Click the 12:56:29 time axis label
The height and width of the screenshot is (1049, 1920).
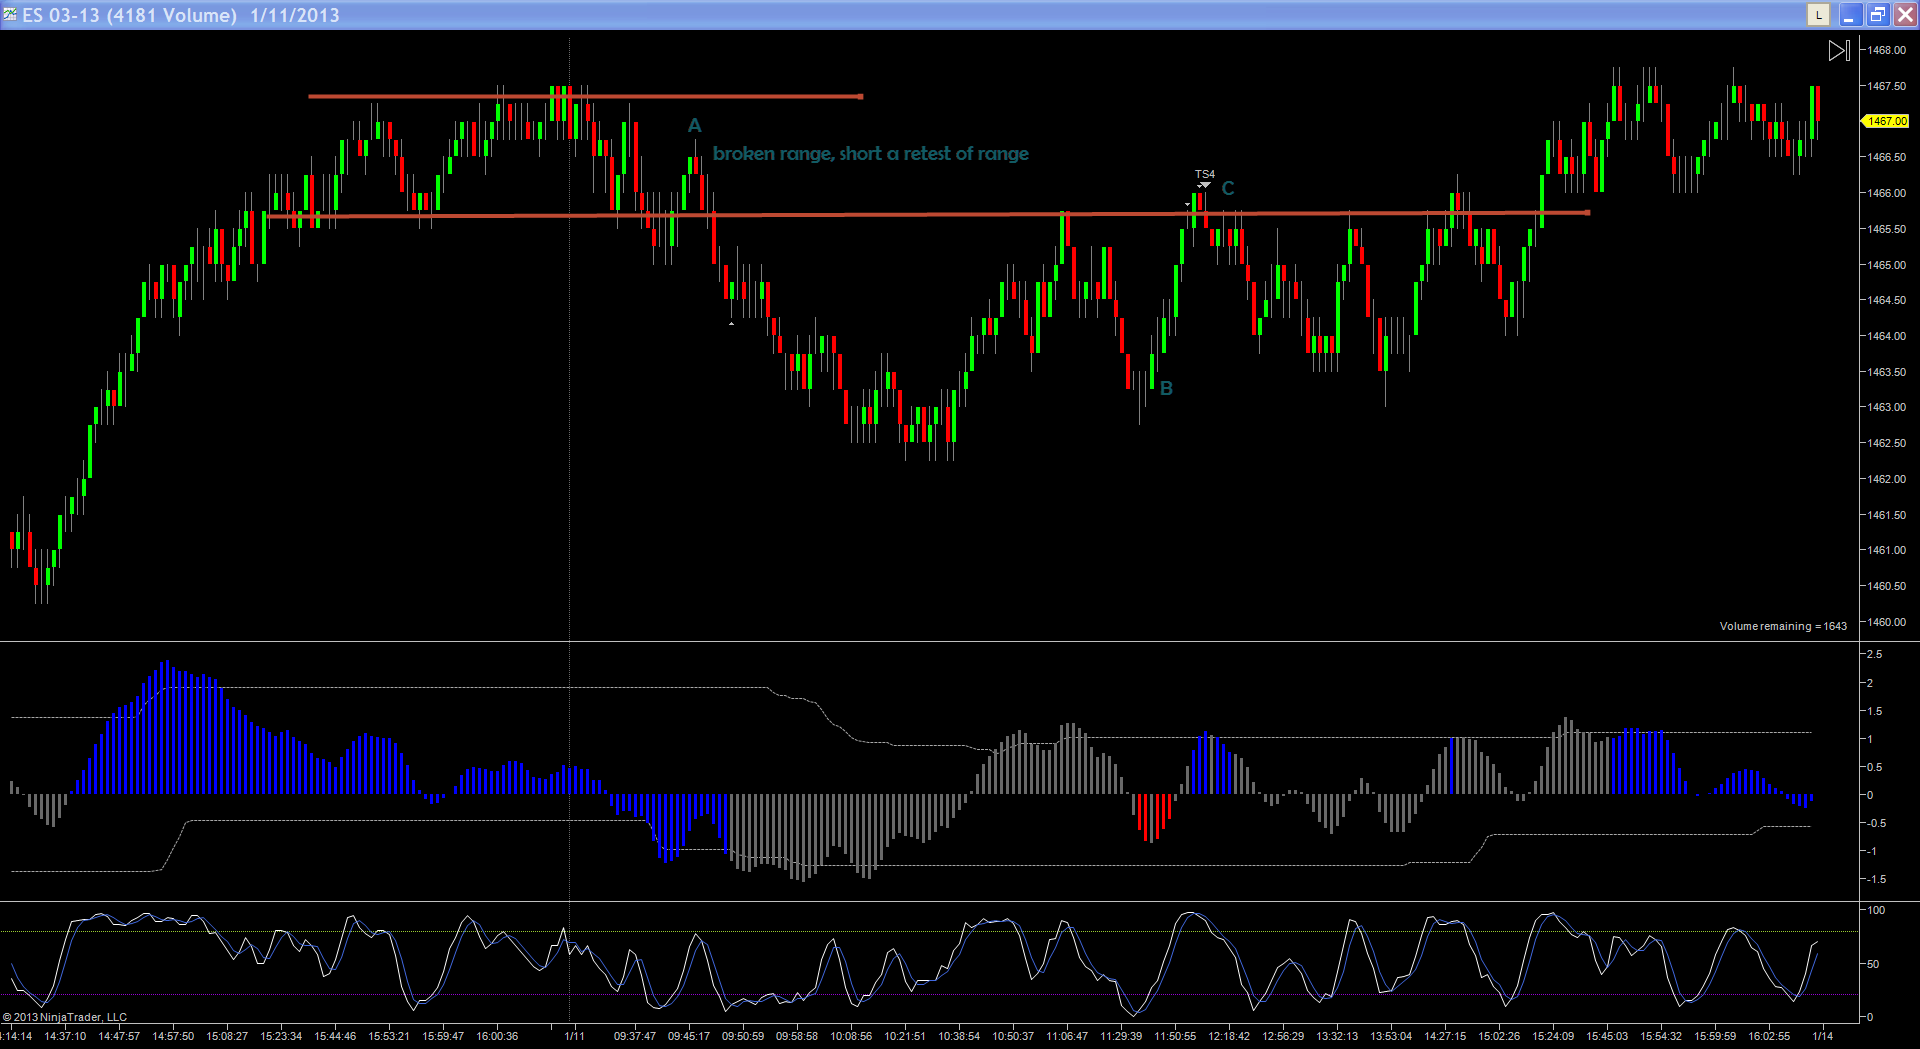[x=1283, y=1036]
